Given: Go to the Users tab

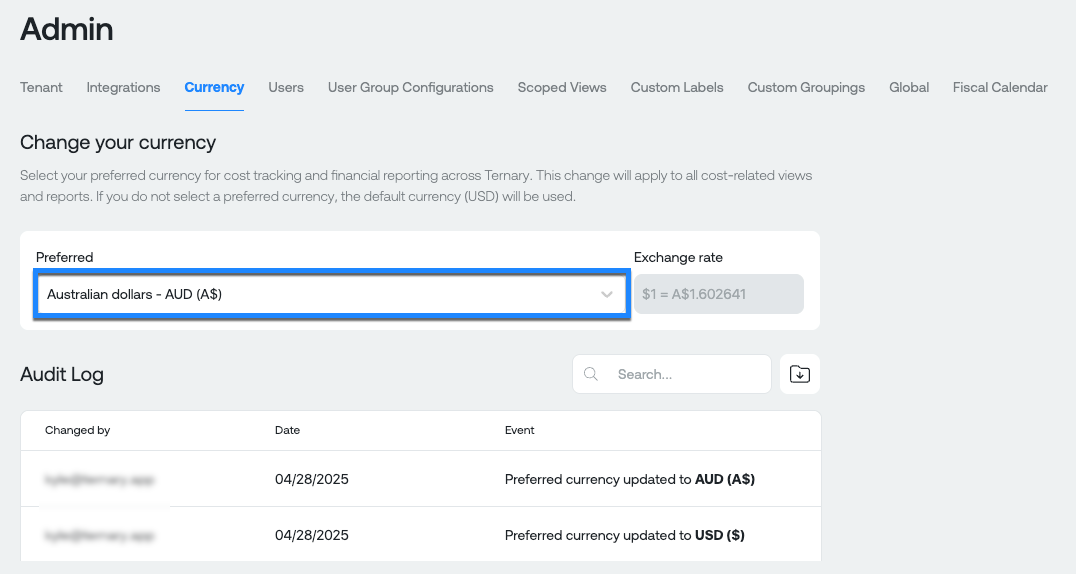Looking at the screenshot, I should click(x=286, y=87).
